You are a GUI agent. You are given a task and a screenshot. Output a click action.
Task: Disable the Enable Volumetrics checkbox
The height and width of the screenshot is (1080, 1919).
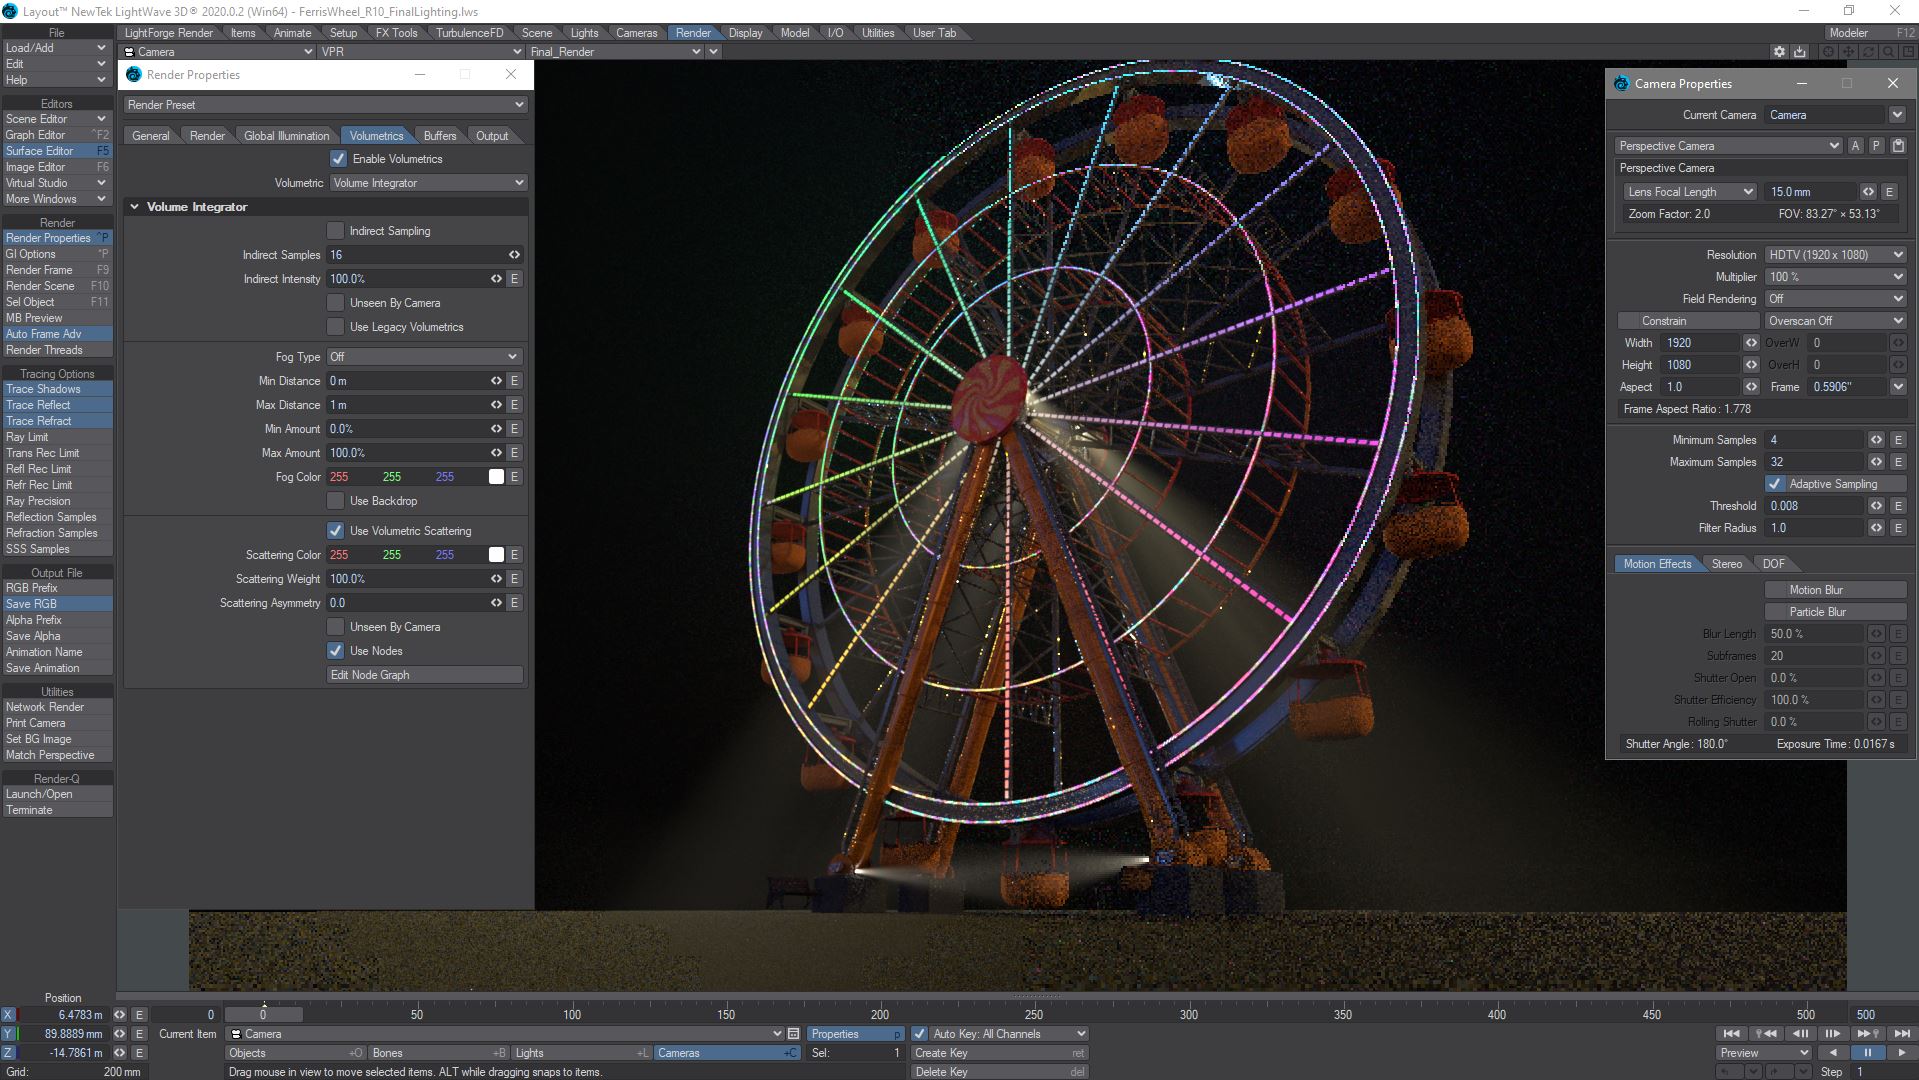point(338,159)
